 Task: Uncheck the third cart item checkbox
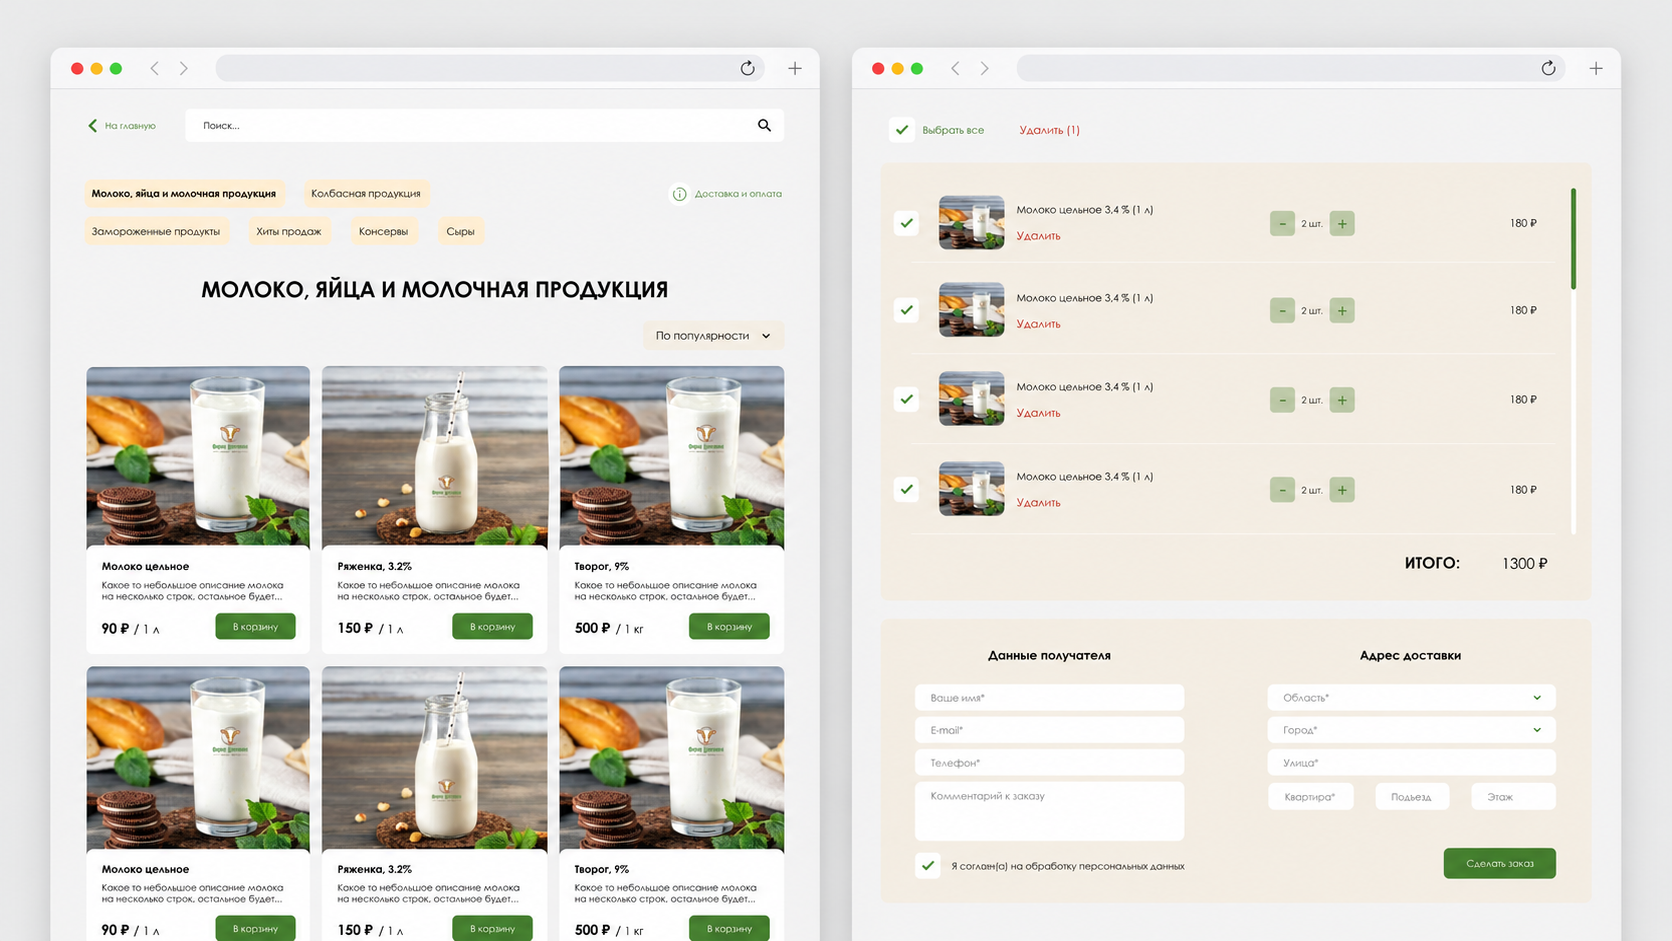906,399
